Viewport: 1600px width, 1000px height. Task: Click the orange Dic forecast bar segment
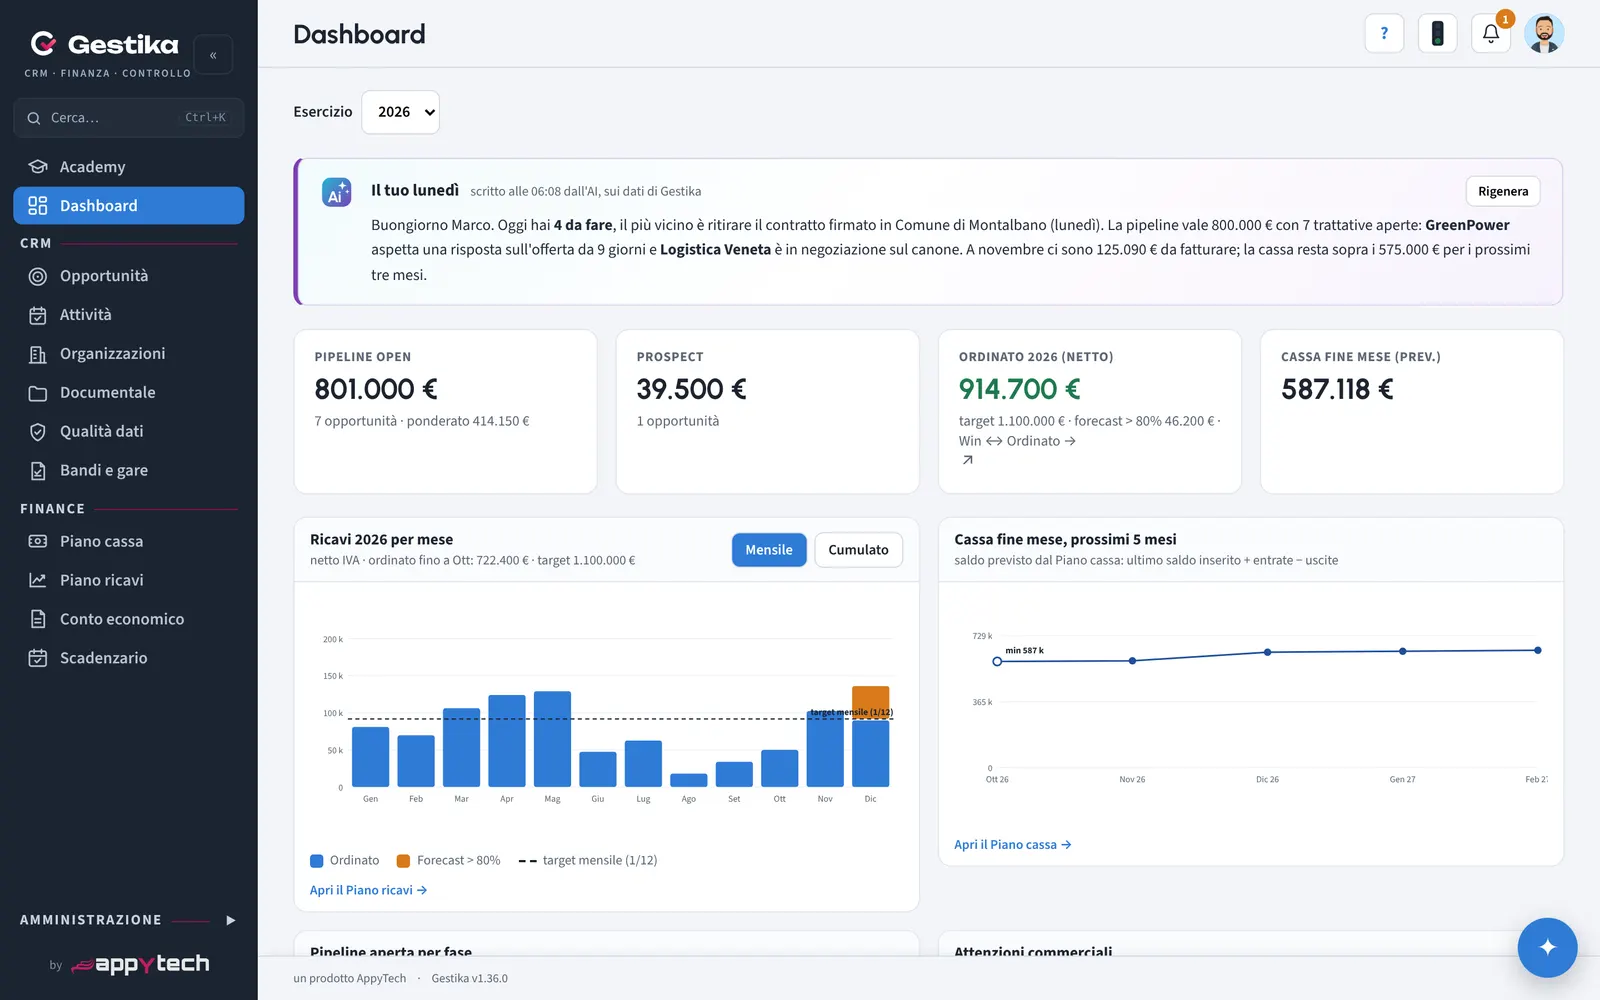click(x=870, y=703)
